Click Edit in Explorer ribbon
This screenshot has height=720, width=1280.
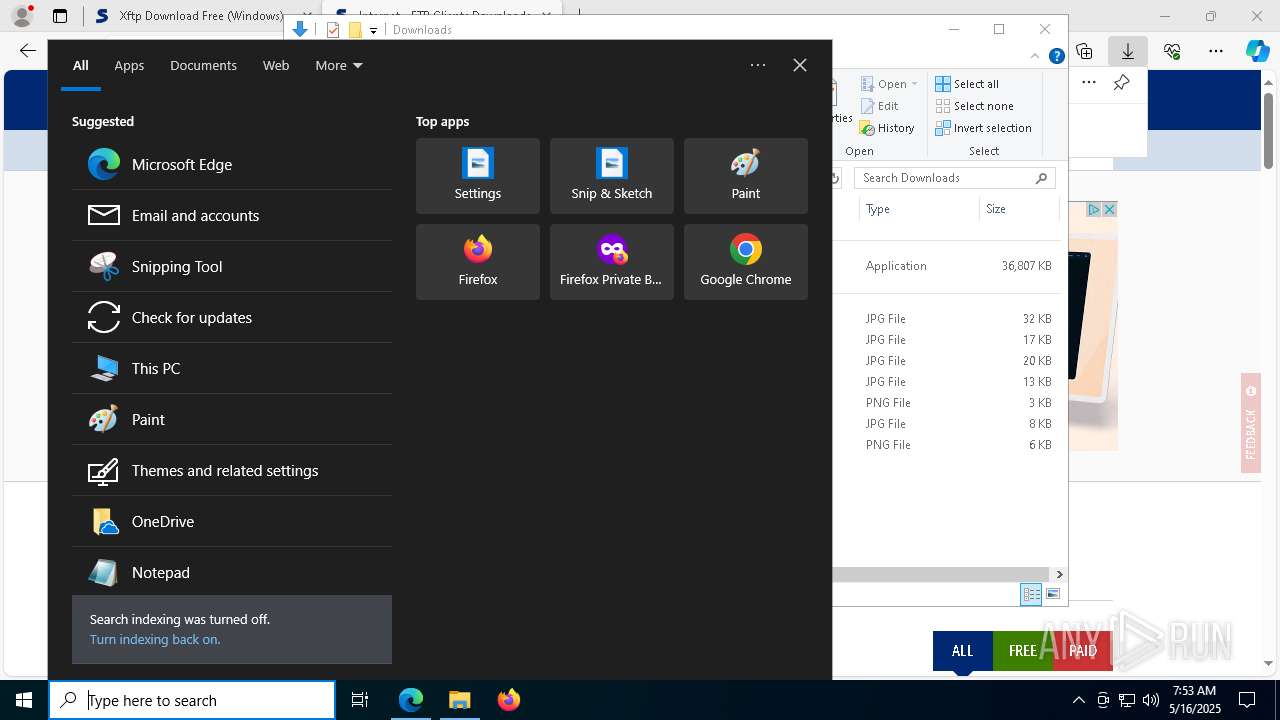[x=879, y=106]
